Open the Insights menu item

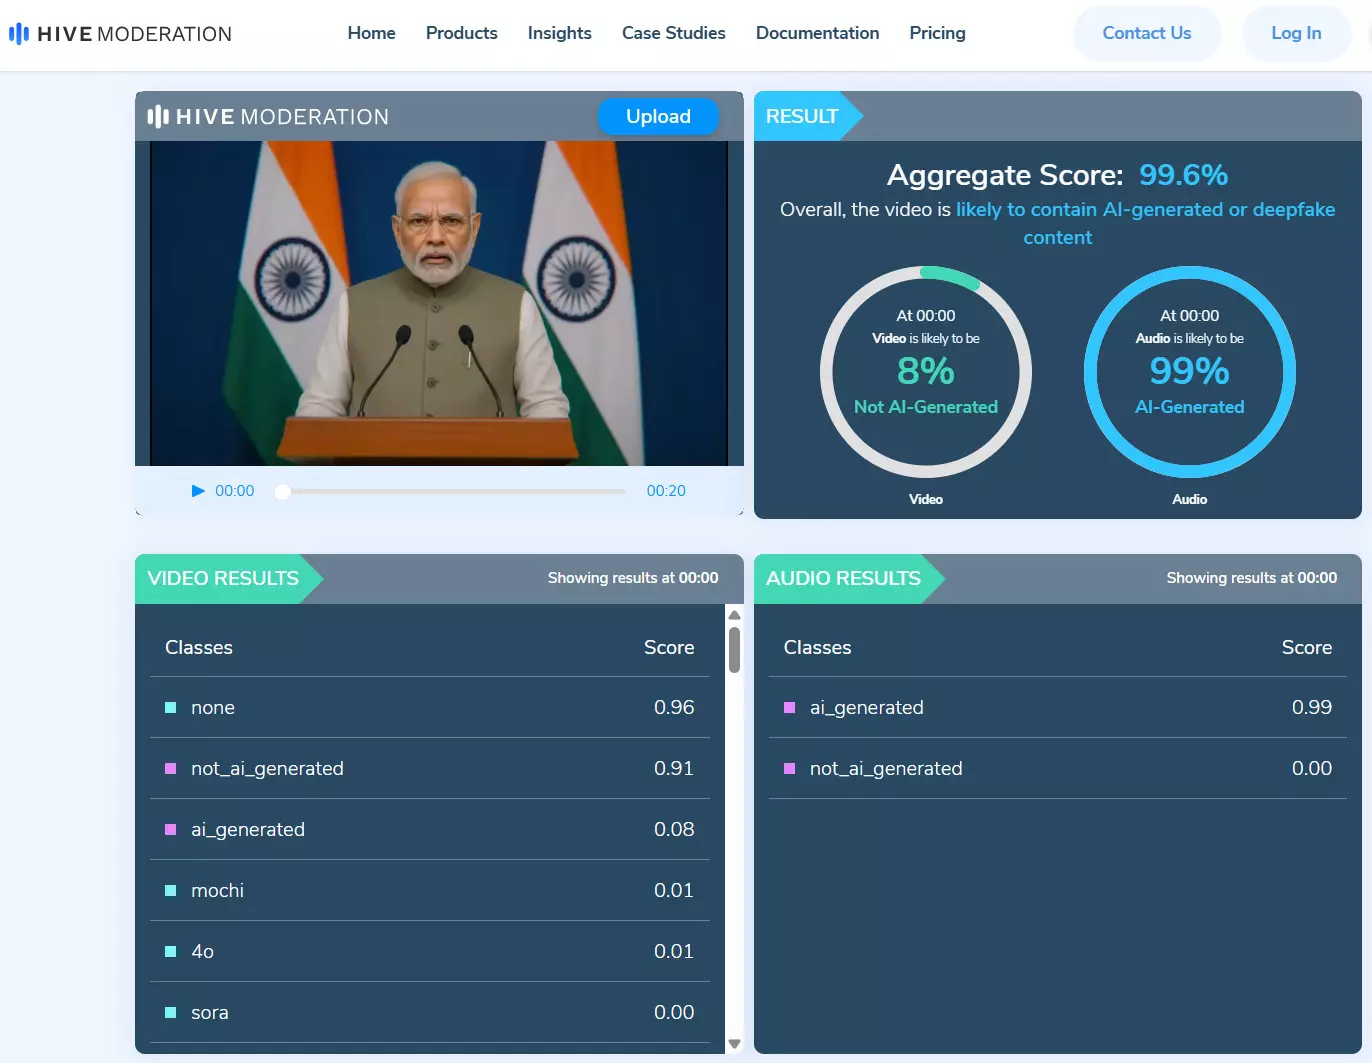[x=560, y=33]
